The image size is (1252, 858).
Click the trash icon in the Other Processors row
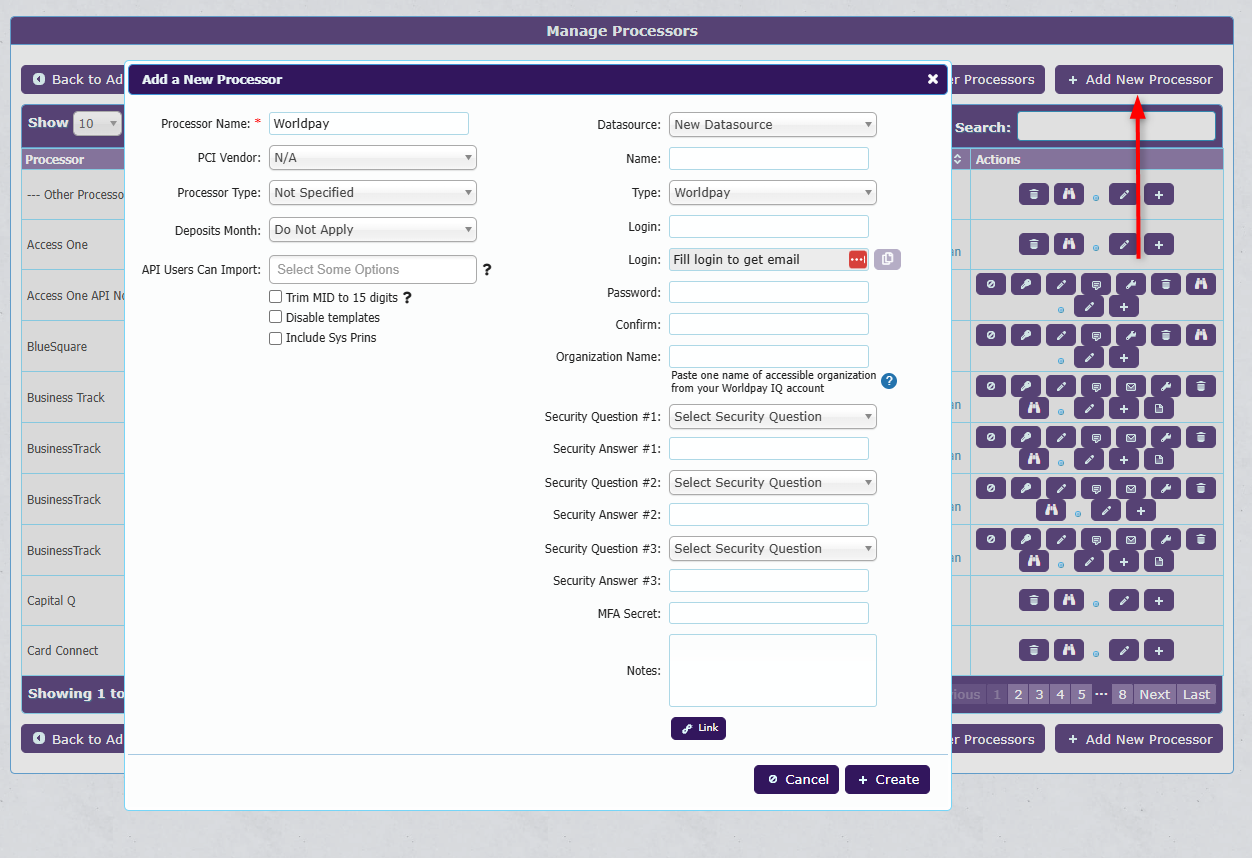pyautogui.click(x=1034, y=194)
